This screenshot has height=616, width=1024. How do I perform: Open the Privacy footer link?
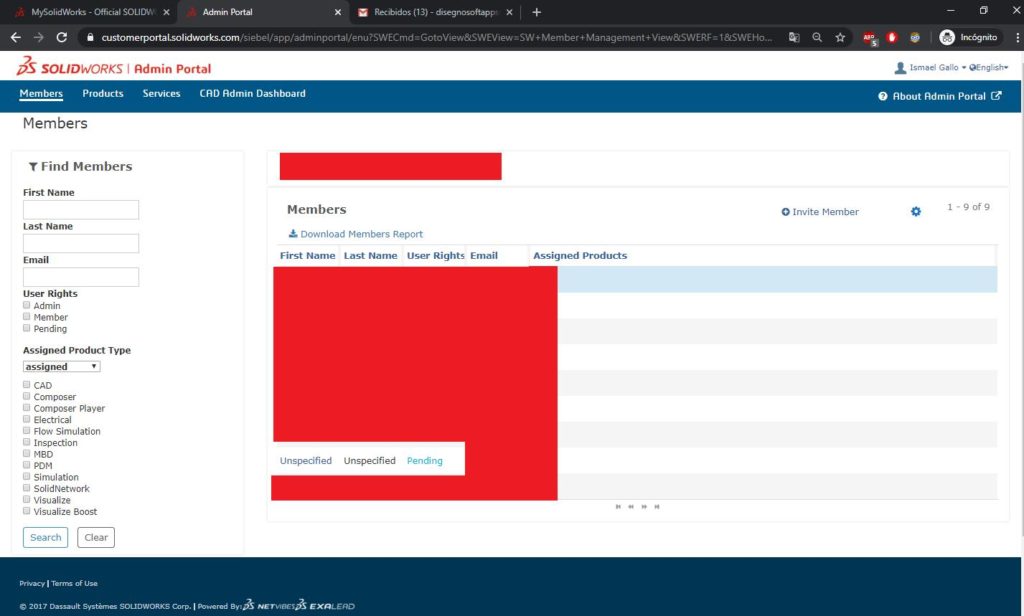coord(32,583)
